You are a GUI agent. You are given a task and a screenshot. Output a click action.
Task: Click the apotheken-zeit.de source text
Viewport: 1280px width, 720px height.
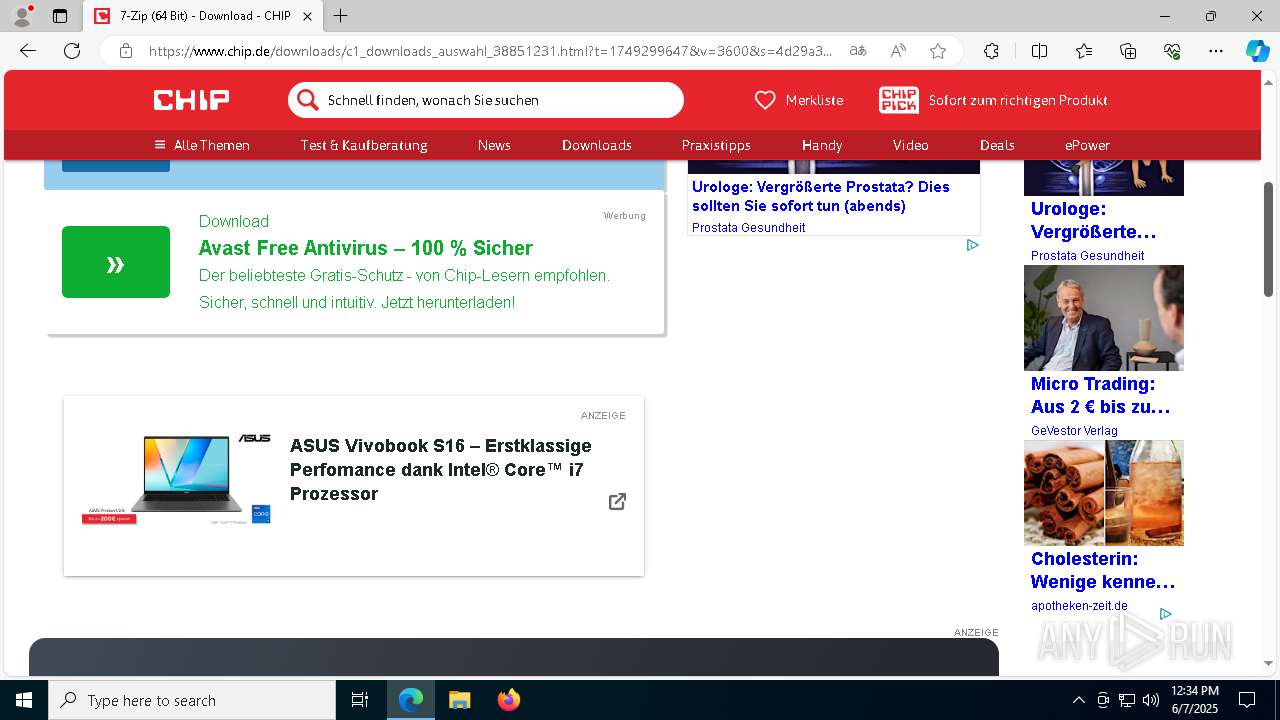(1079, 606)
